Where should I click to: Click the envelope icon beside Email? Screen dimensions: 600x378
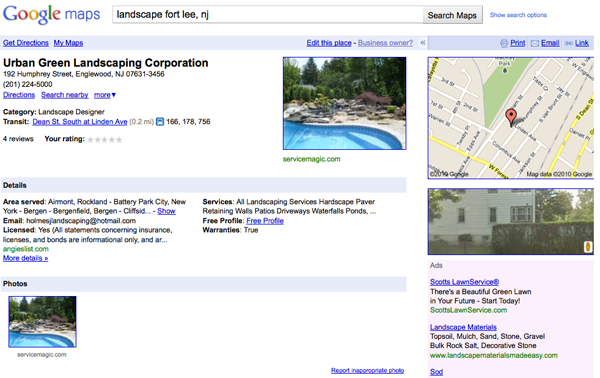click(x=535, y=43)
